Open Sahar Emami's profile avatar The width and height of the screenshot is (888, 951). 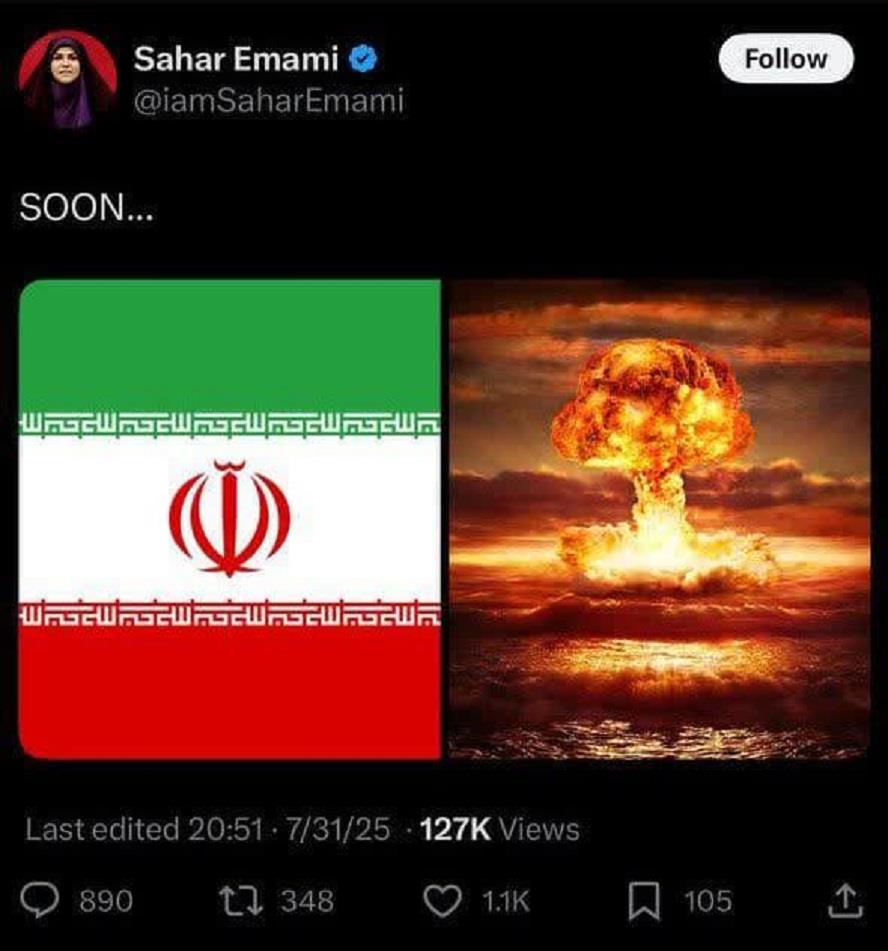(x=67, y=79)
